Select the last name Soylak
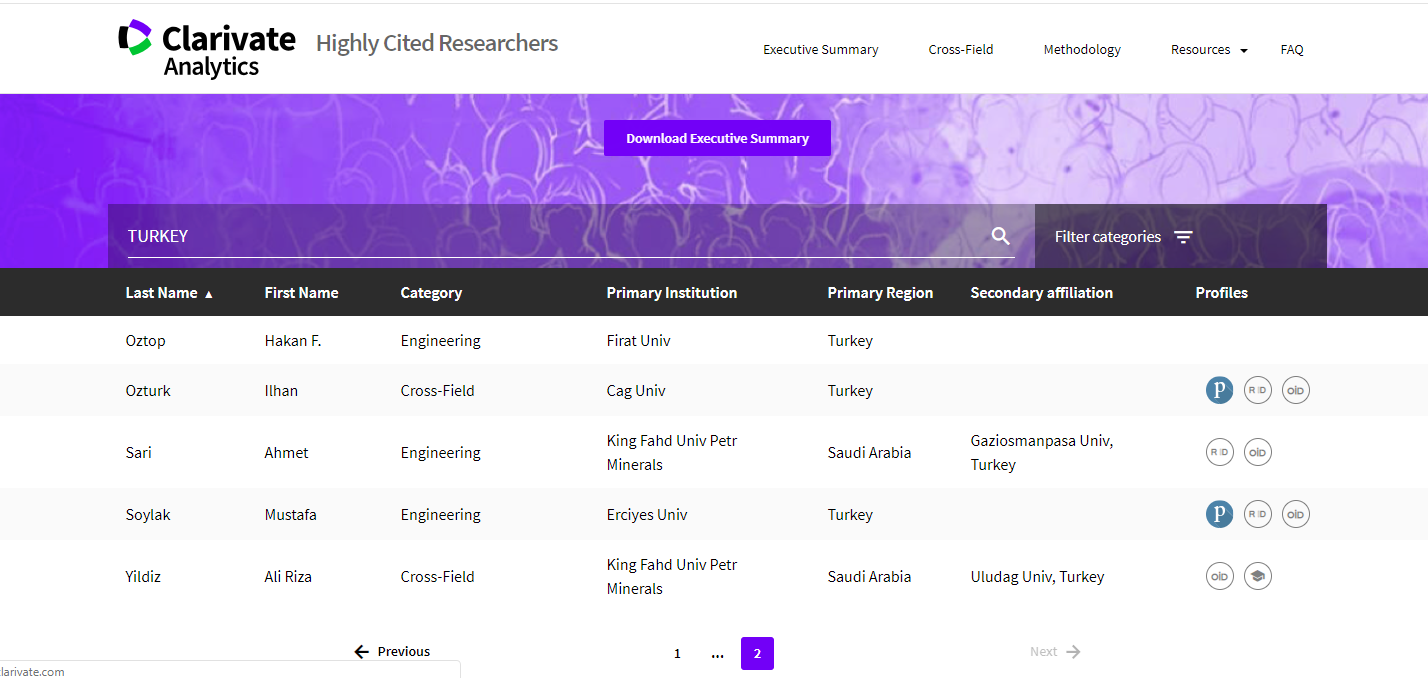 click(148, 514)
